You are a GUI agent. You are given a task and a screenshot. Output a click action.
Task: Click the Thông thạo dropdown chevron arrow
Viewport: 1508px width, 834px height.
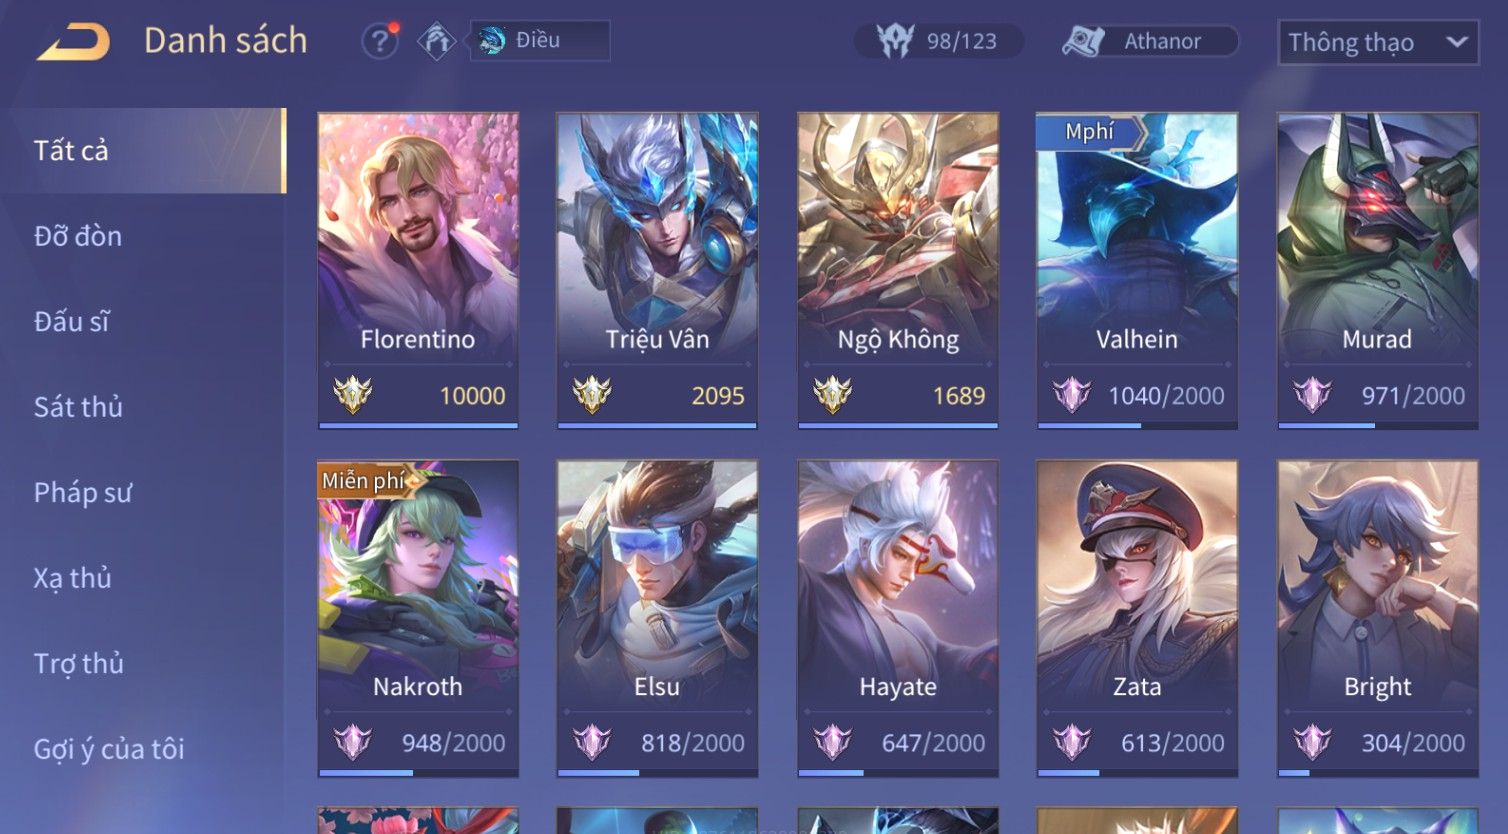pyautogui.click(x=1456, y=42)
